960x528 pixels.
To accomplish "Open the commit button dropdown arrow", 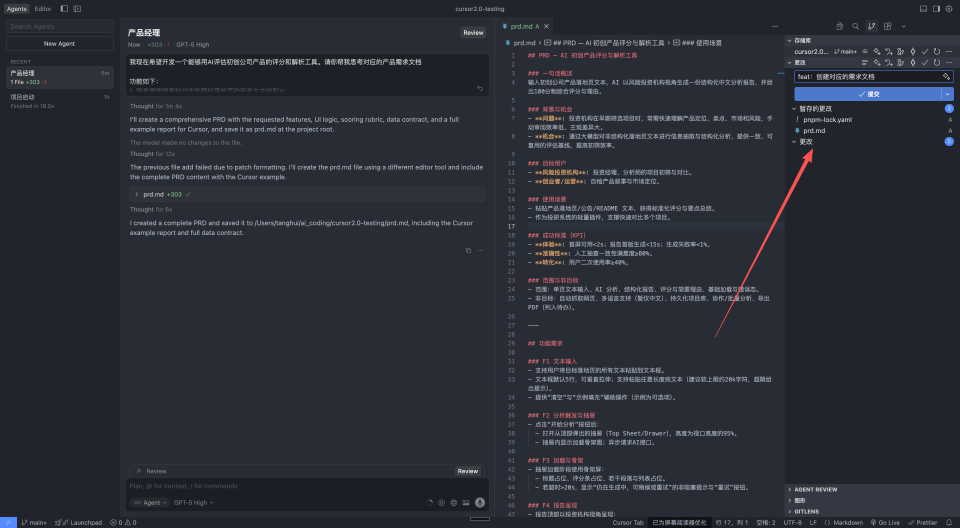I will pos(947,94).
